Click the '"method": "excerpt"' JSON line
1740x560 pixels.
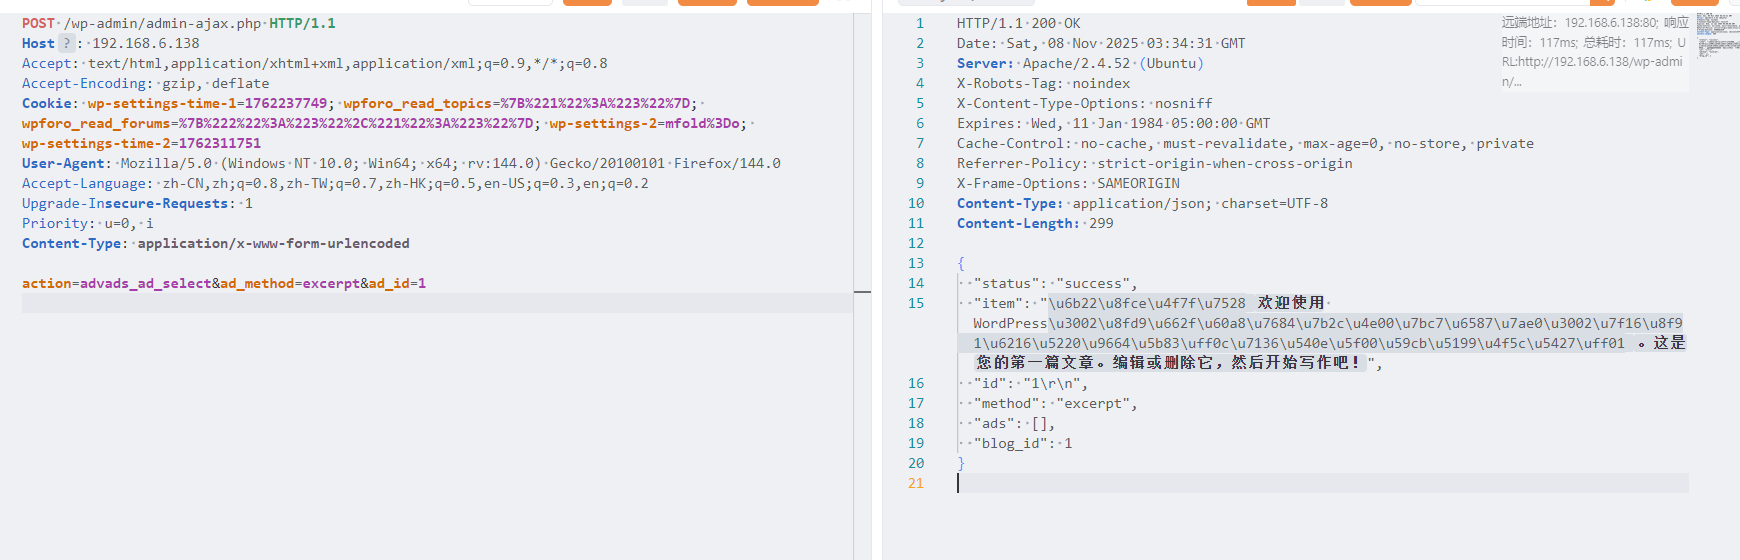pyautogui.click(x=1055, y=403)
